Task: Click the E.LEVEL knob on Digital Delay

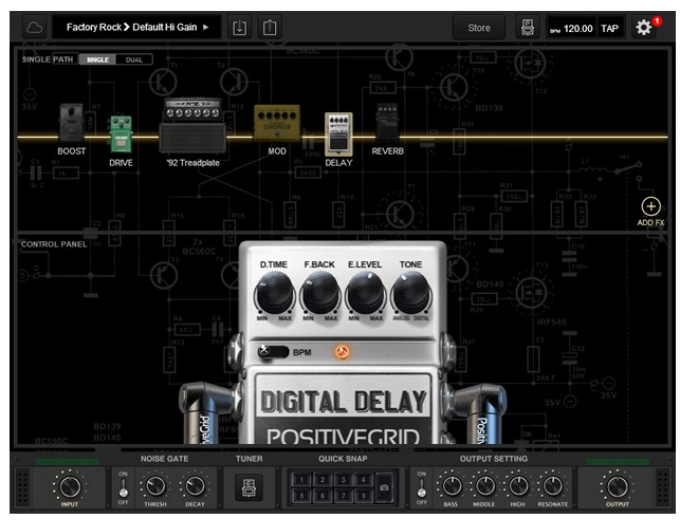Action: click(x=365, y=293)
